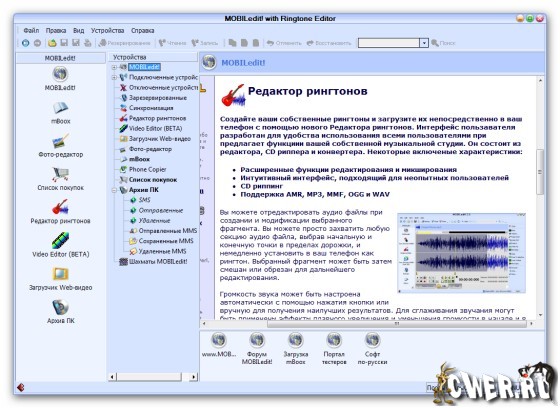Click the waveform screenshot thumbnail
Image resolution: width=560 pixels, height=408 pixels.
(461, 253)
